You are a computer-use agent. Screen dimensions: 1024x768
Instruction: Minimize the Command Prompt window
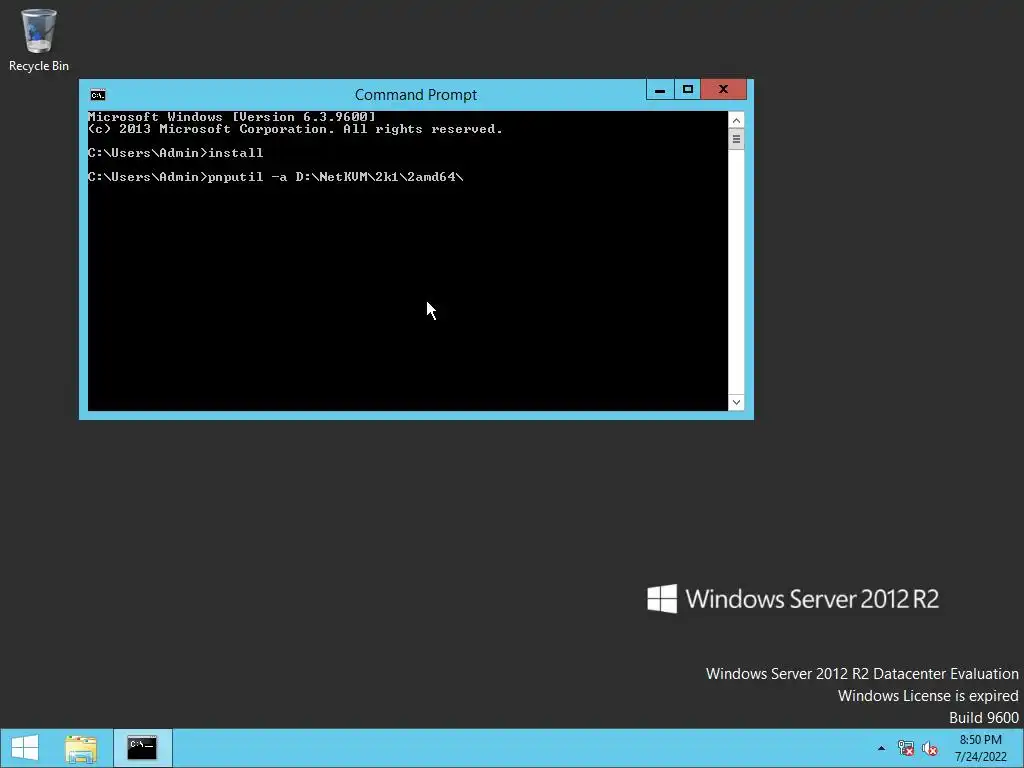coord(660,89)
